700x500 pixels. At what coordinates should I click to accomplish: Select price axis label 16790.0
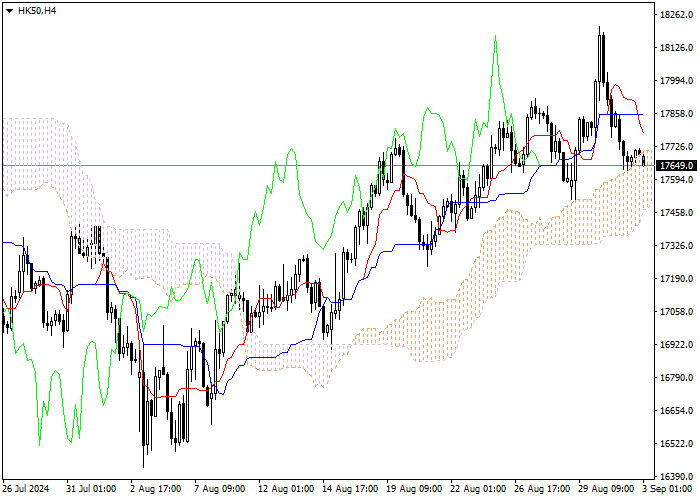pos(676,378)
